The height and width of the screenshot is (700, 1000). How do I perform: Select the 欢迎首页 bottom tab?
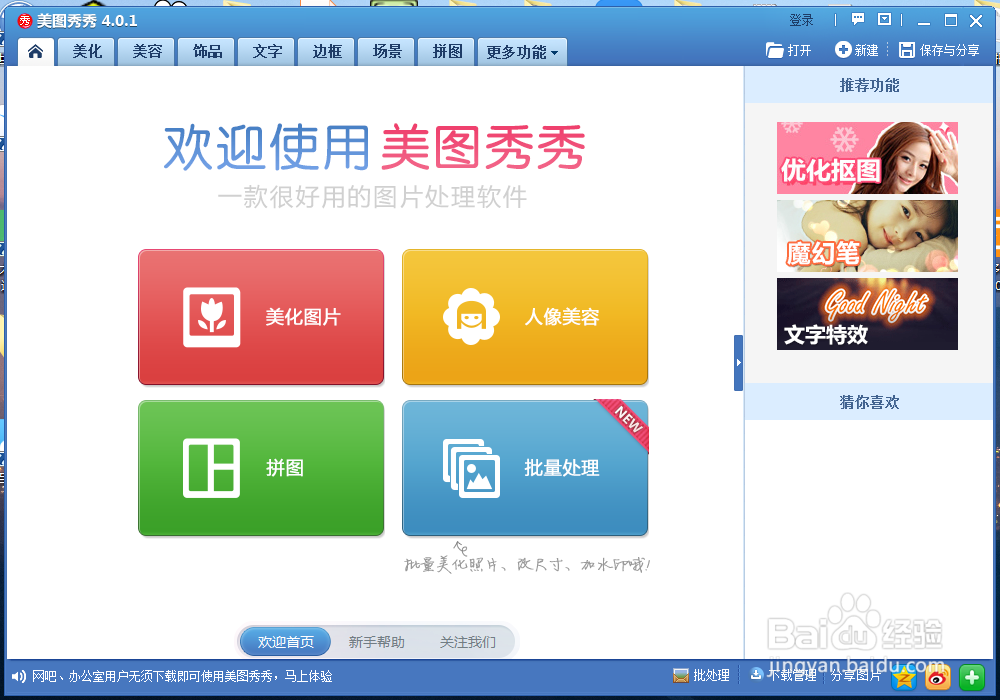click(x=286, y=642)
